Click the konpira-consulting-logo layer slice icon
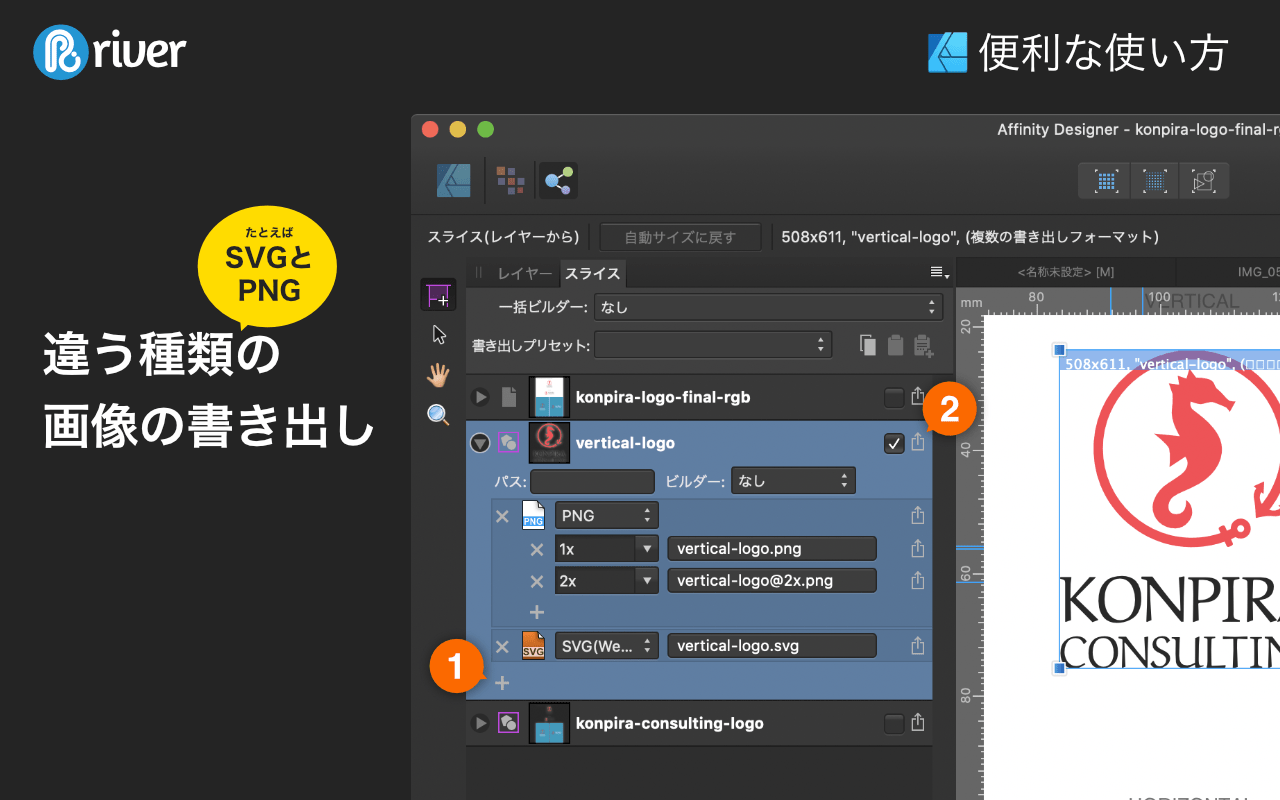This screenshot has height=800, width=1280. pyautogui.click(x=508, y=722)
